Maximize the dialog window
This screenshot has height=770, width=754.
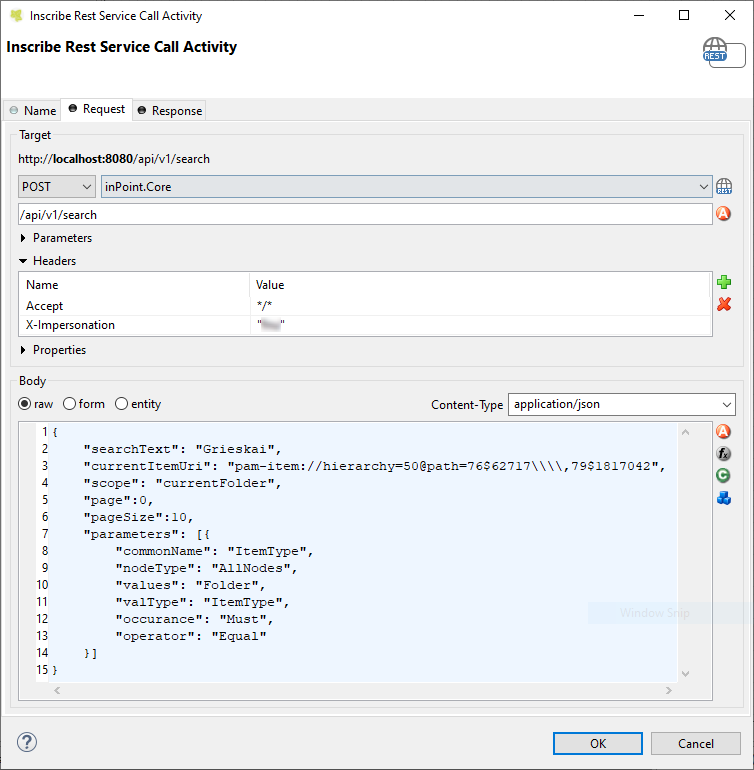pyautogui.click(x=684, y=15)
